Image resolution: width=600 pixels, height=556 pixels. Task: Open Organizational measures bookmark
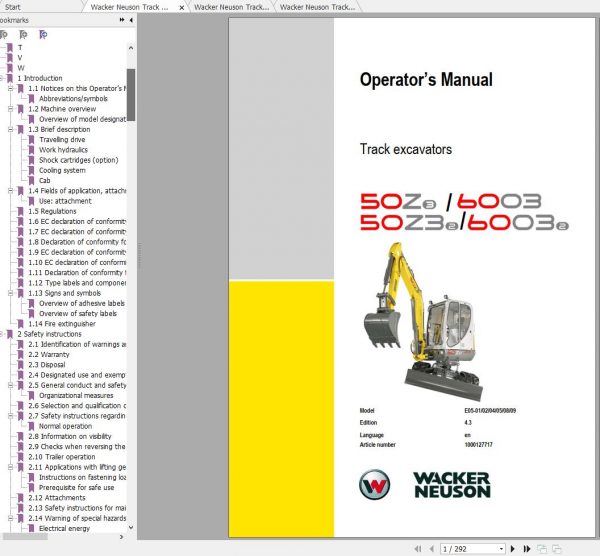(76, 395)
